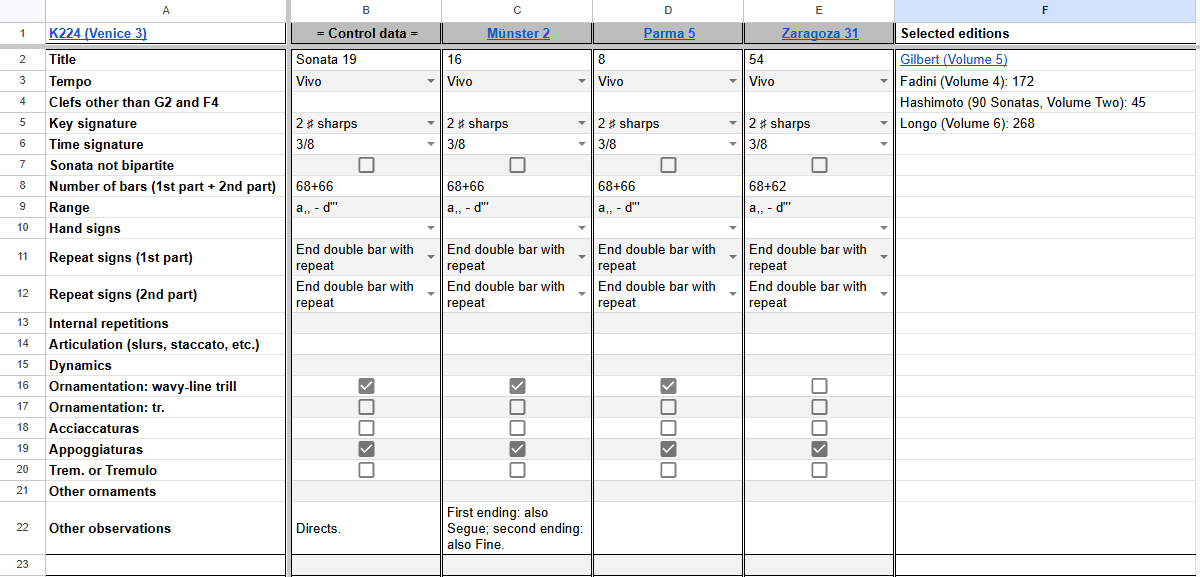
Task: Follow the Parma 5 link
Action: [x=669, y=33]
